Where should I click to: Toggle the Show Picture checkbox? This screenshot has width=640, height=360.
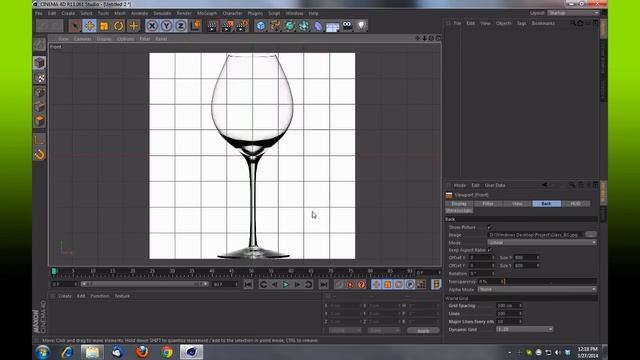point(489,227)
